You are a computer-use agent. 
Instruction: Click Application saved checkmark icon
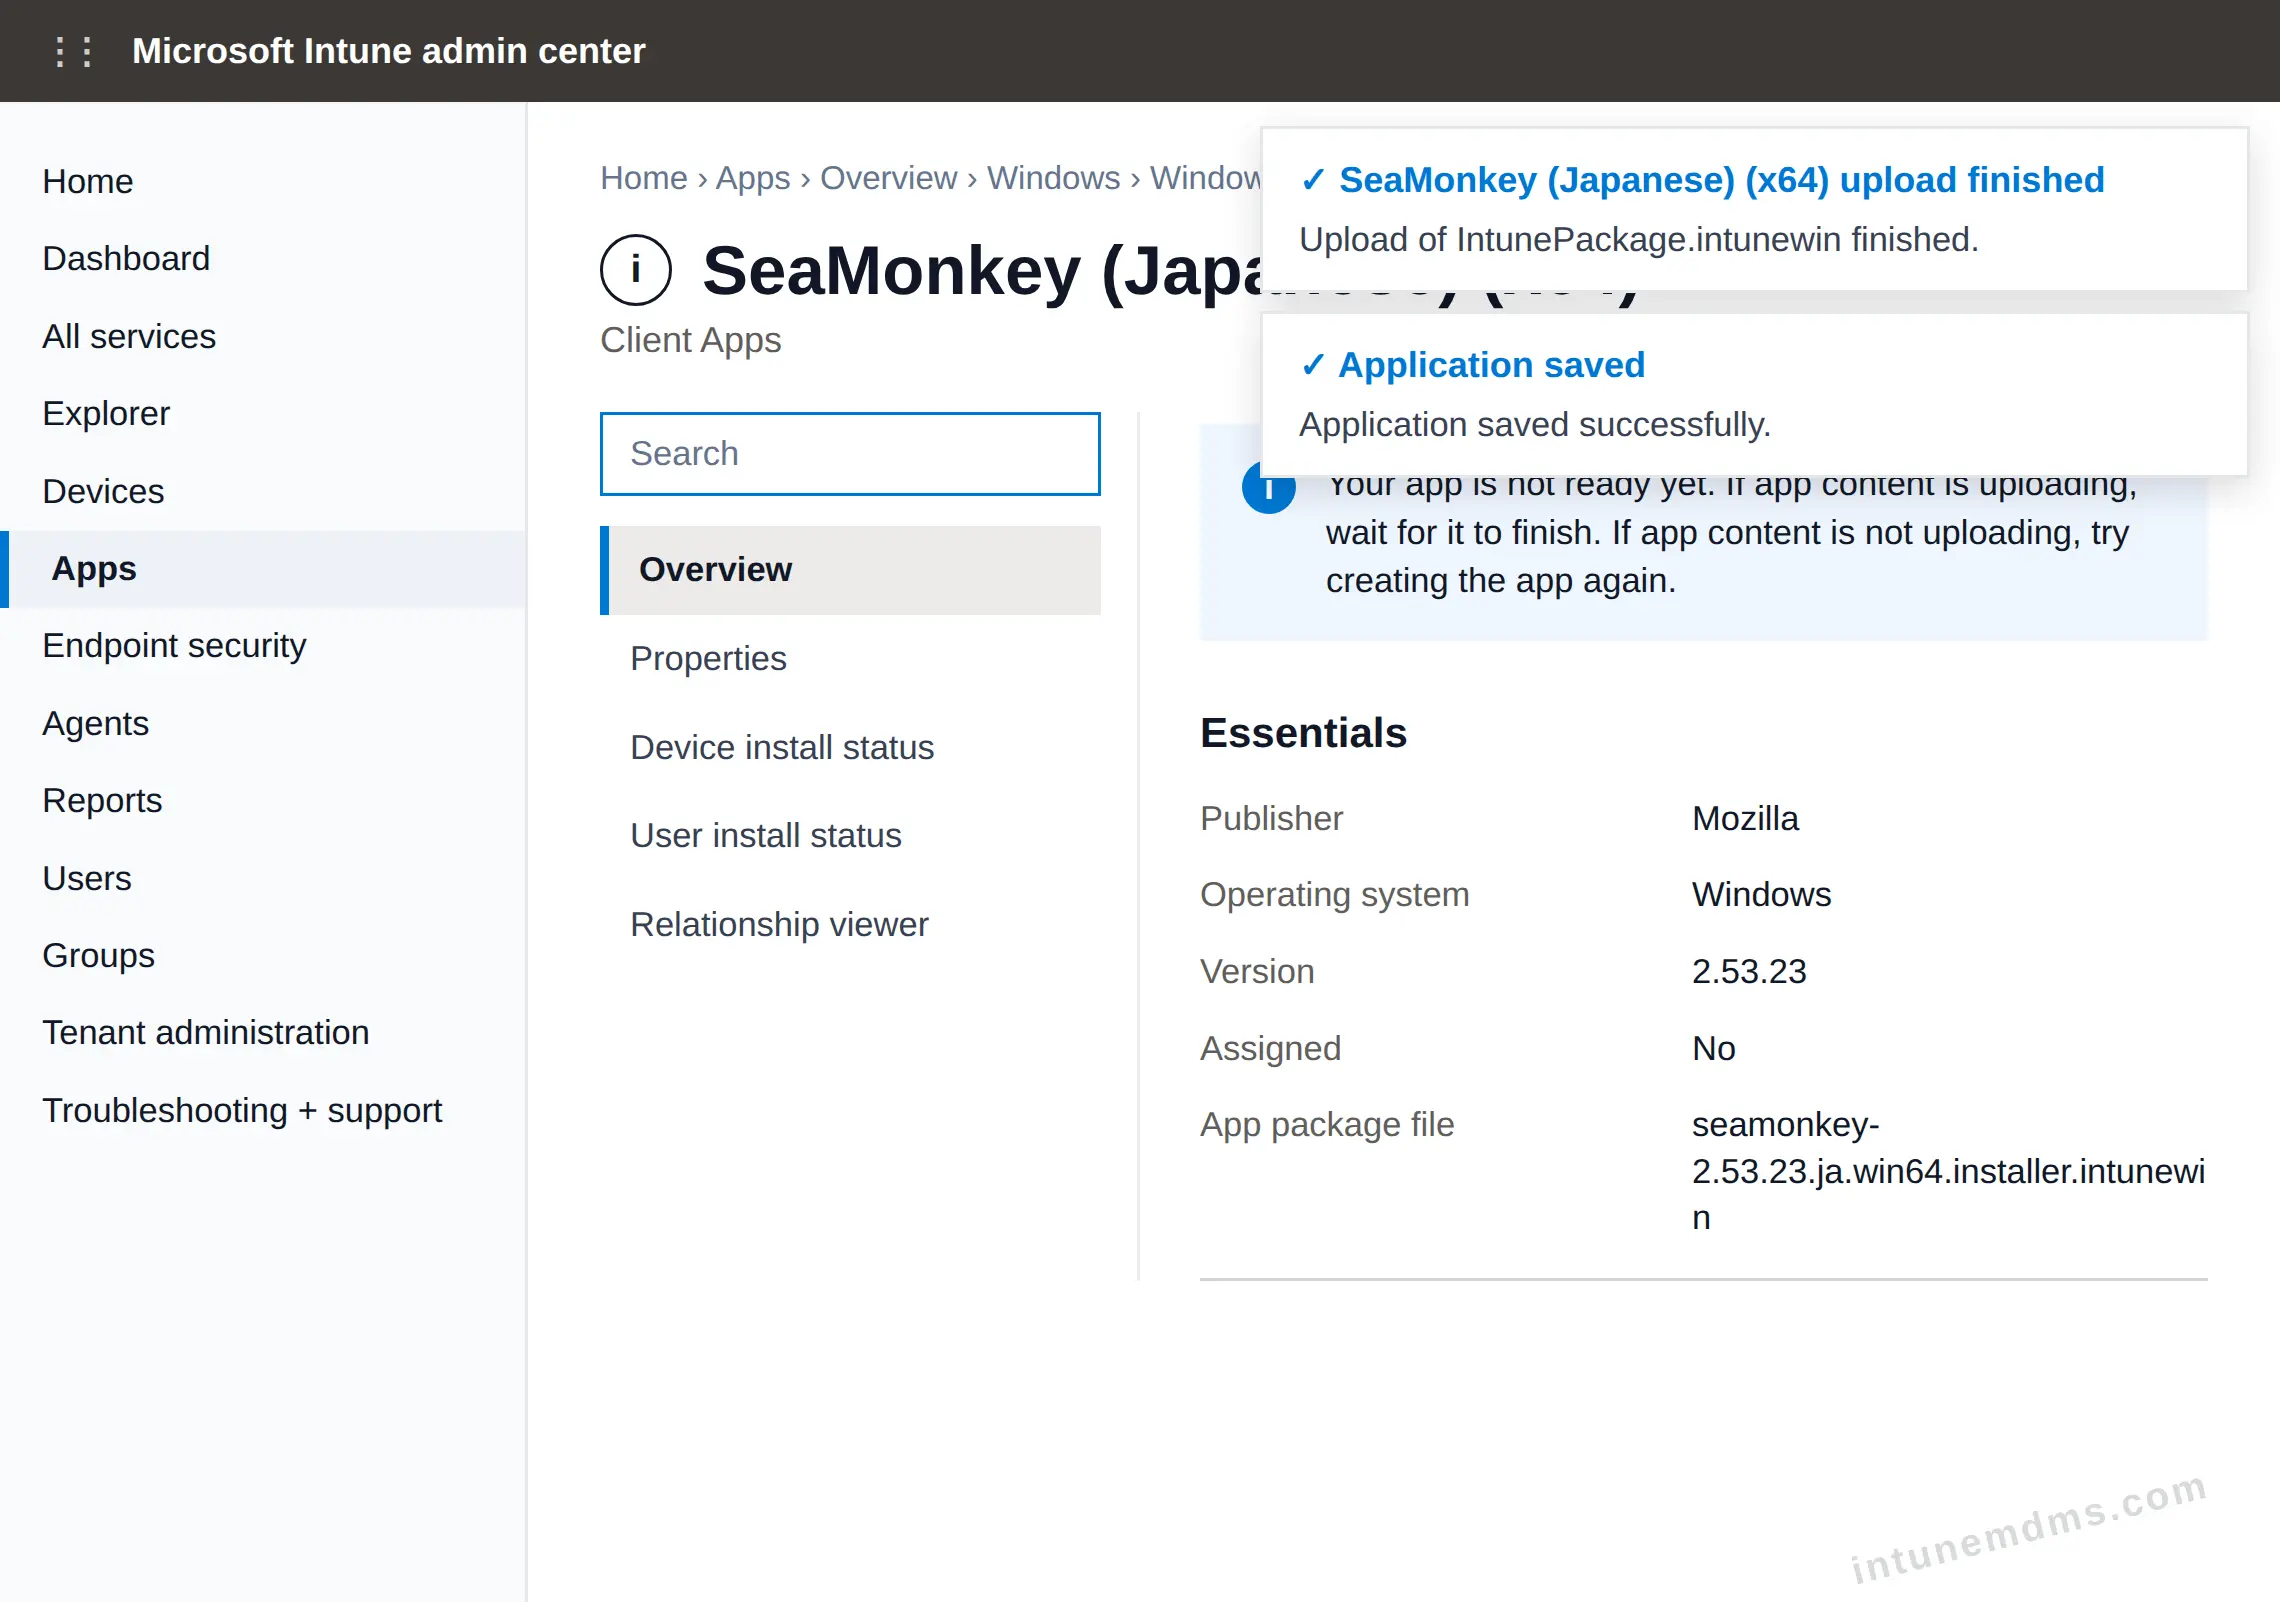tap(1313, 365)
